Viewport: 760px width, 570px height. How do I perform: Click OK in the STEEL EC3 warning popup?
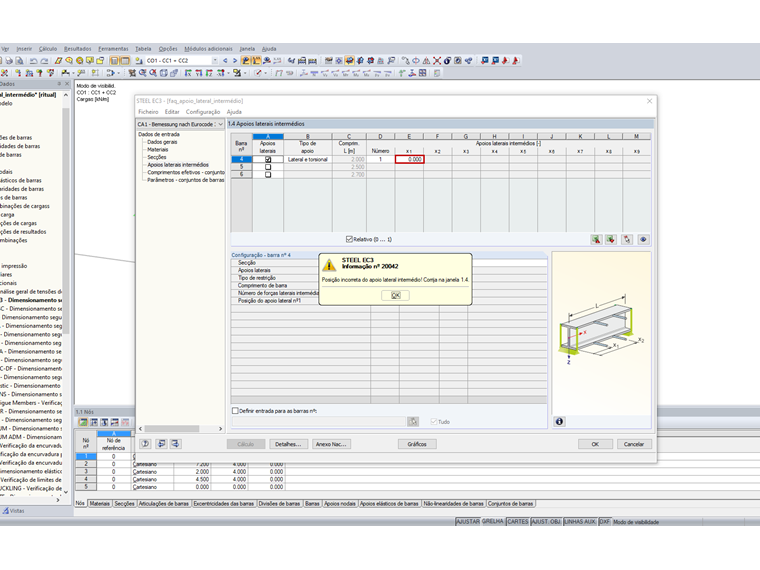[x=395, y=295]
